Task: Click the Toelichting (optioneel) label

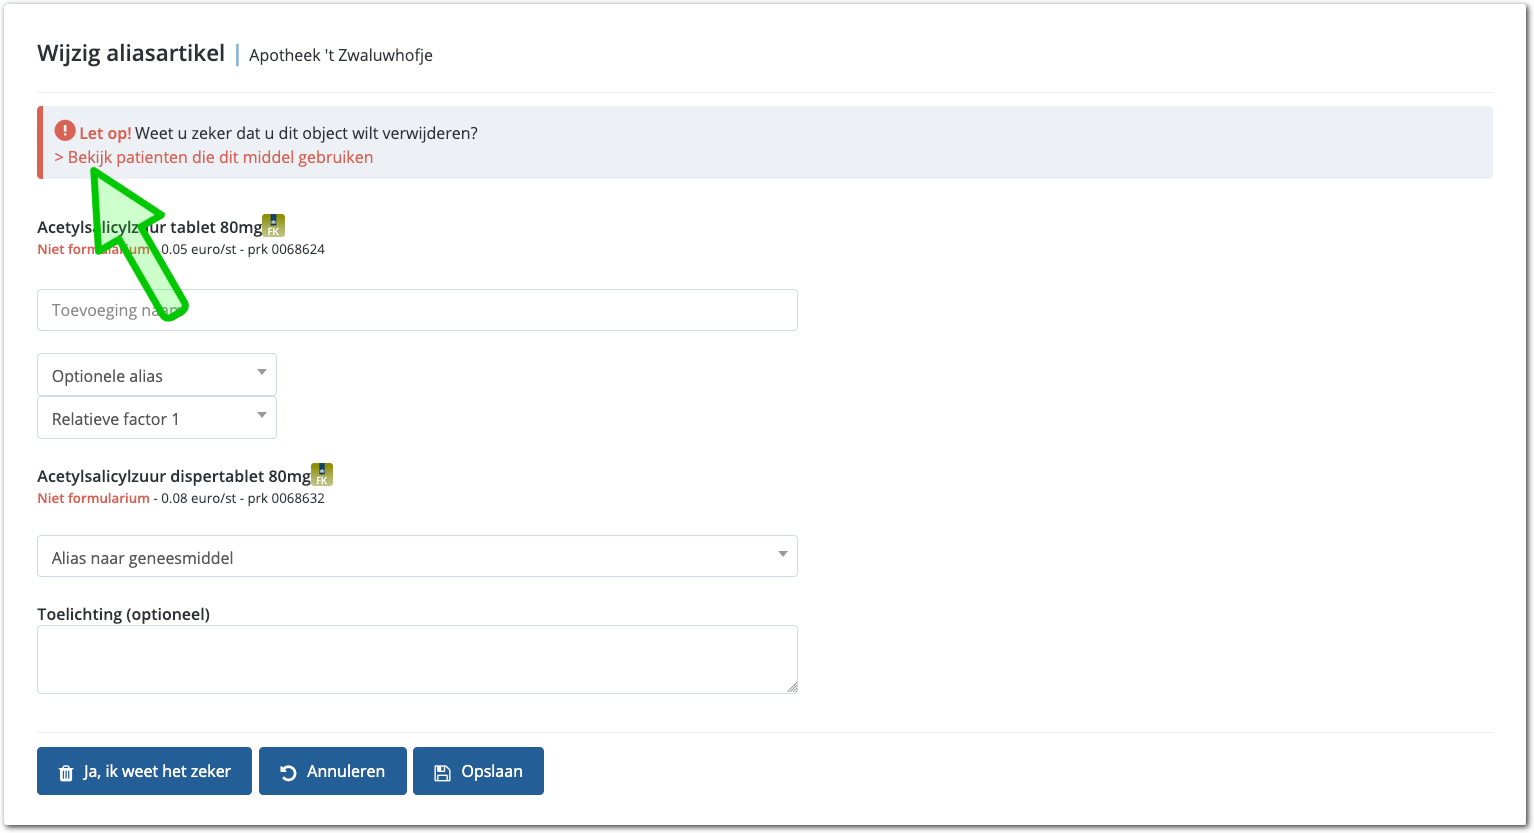Action: [123, 614]
